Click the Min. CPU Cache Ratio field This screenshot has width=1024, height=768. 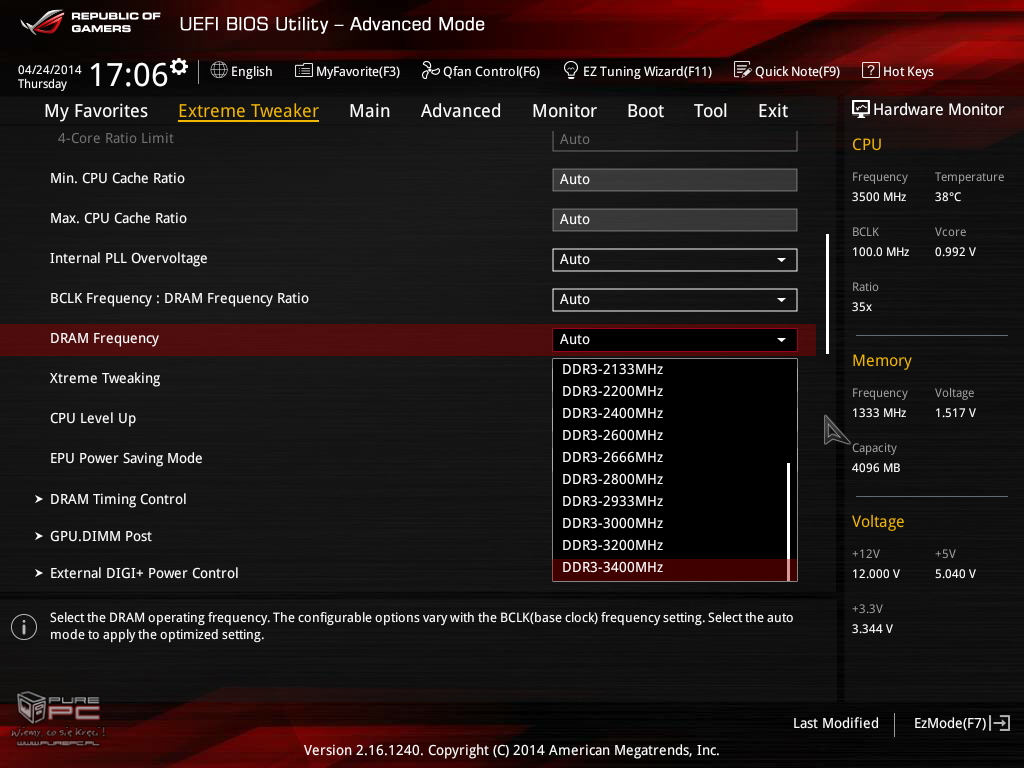click(x=674, y=180)
